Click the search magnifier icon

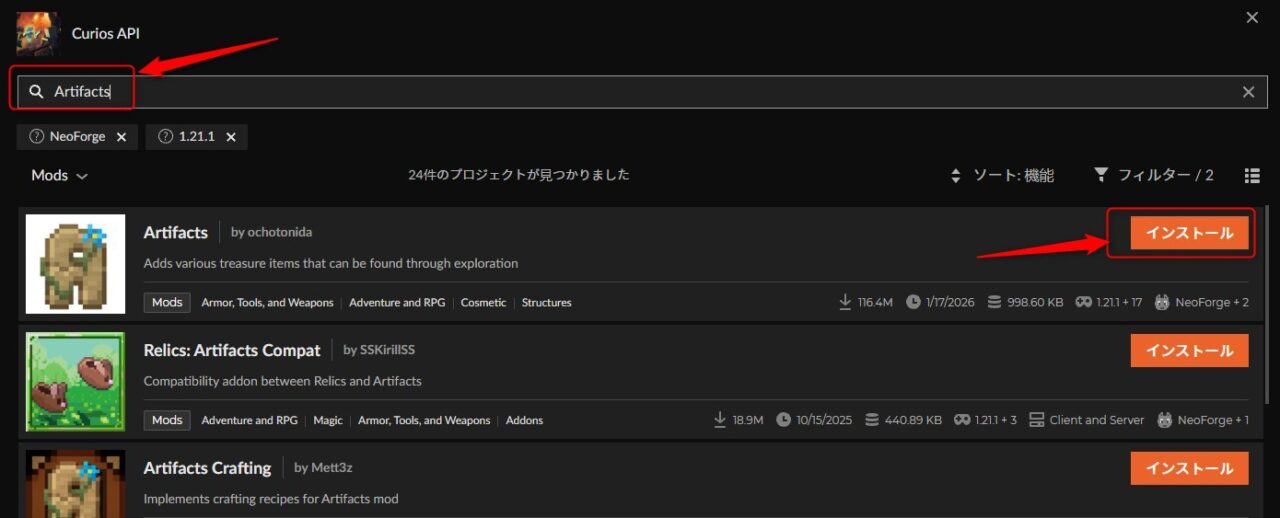coord(36,92)
